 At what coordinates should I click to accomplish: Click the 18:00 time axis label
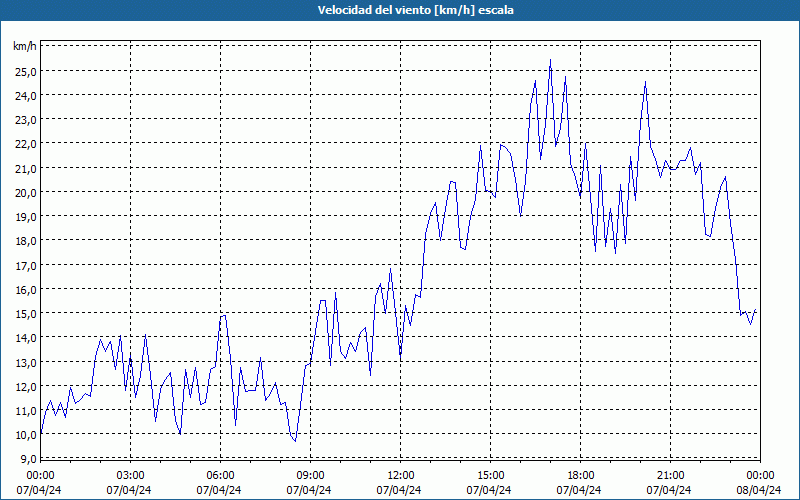[x=581, y=476]
